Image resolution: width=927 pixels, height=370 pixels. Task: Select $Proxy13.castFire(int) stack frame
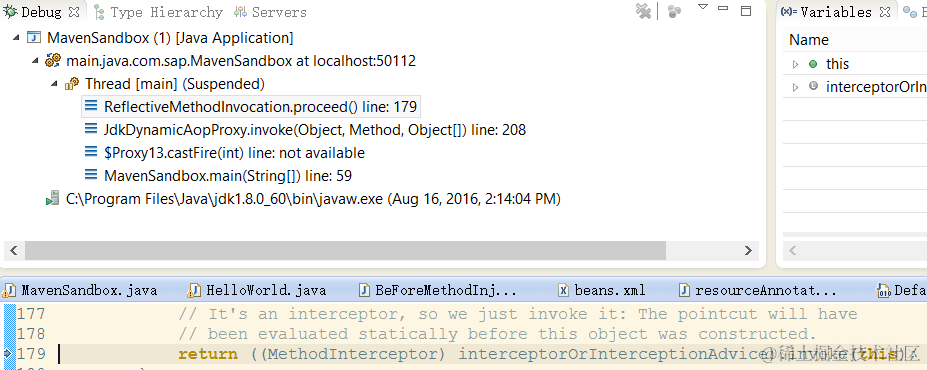[235, 153]
